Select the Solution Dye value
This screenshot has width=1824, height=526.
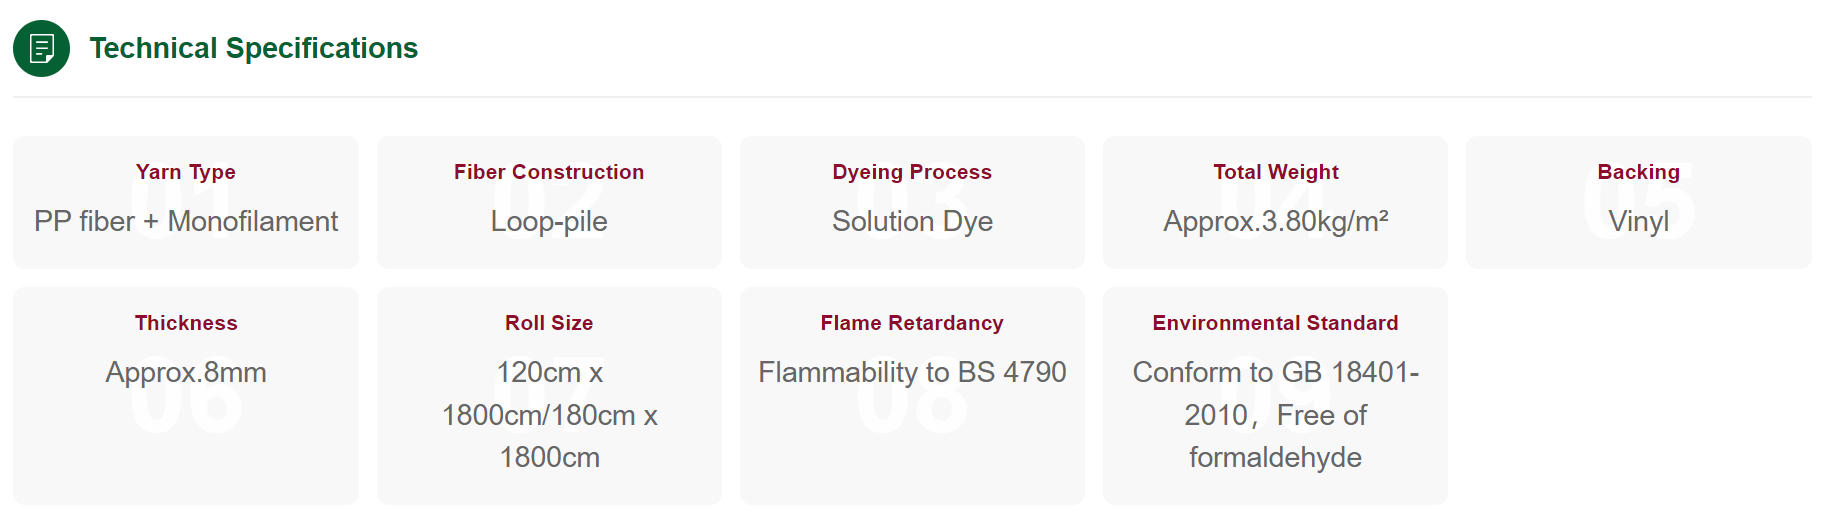pos(912,221)
